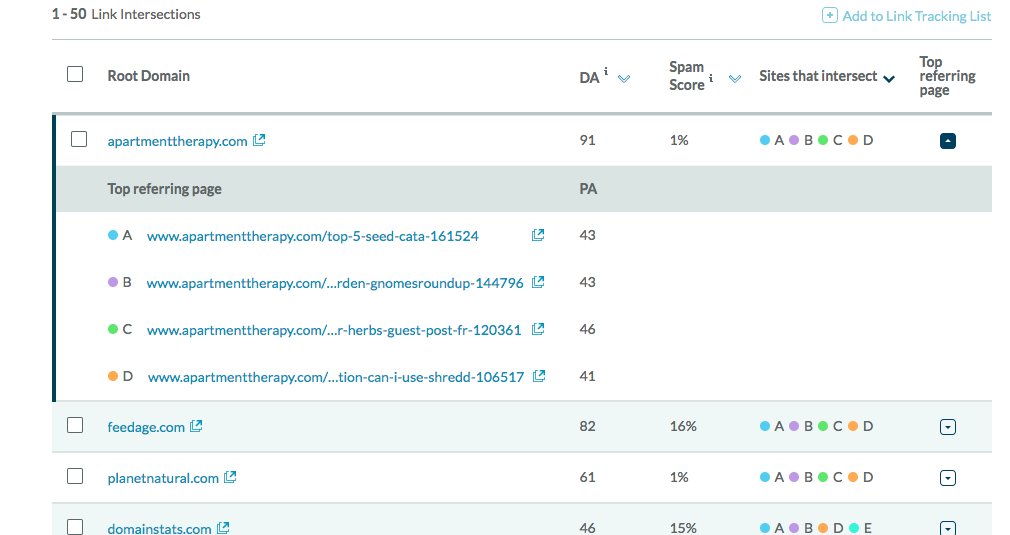This screenshot has width=1010, height=535.
Task: Open external icon for top-5-seed-cata page
Action: 538,235
